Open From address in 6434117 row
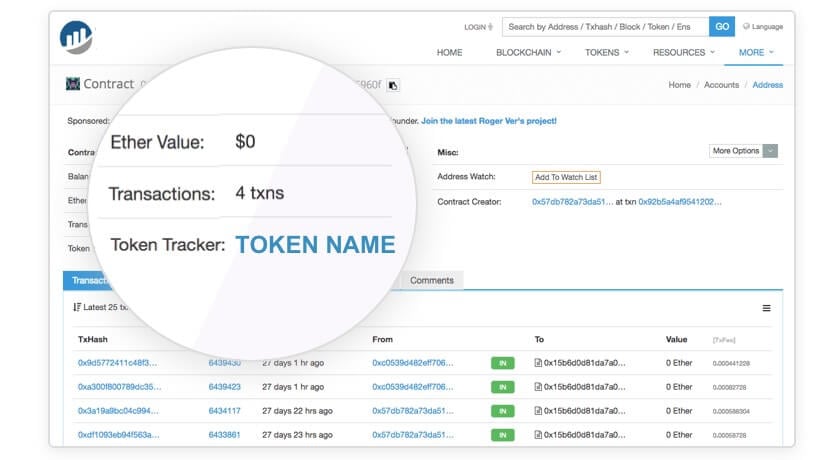The height and width of the screenshot is (460, 840). click(412, 411)
